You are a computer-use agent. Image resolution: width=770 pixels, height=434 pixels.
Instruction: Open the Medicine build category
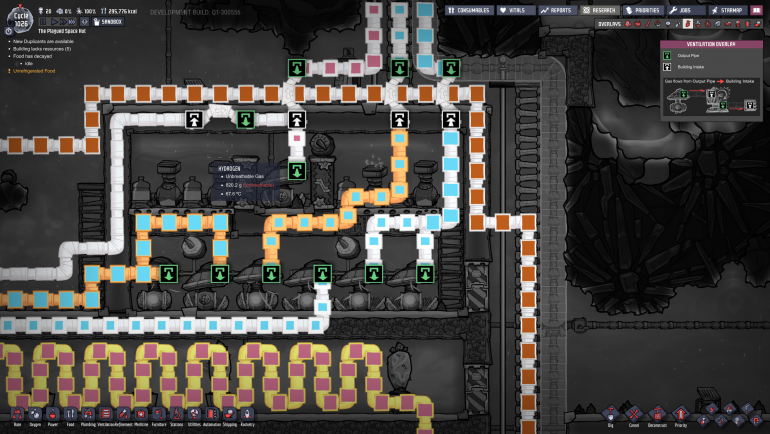tap(141, 416)
